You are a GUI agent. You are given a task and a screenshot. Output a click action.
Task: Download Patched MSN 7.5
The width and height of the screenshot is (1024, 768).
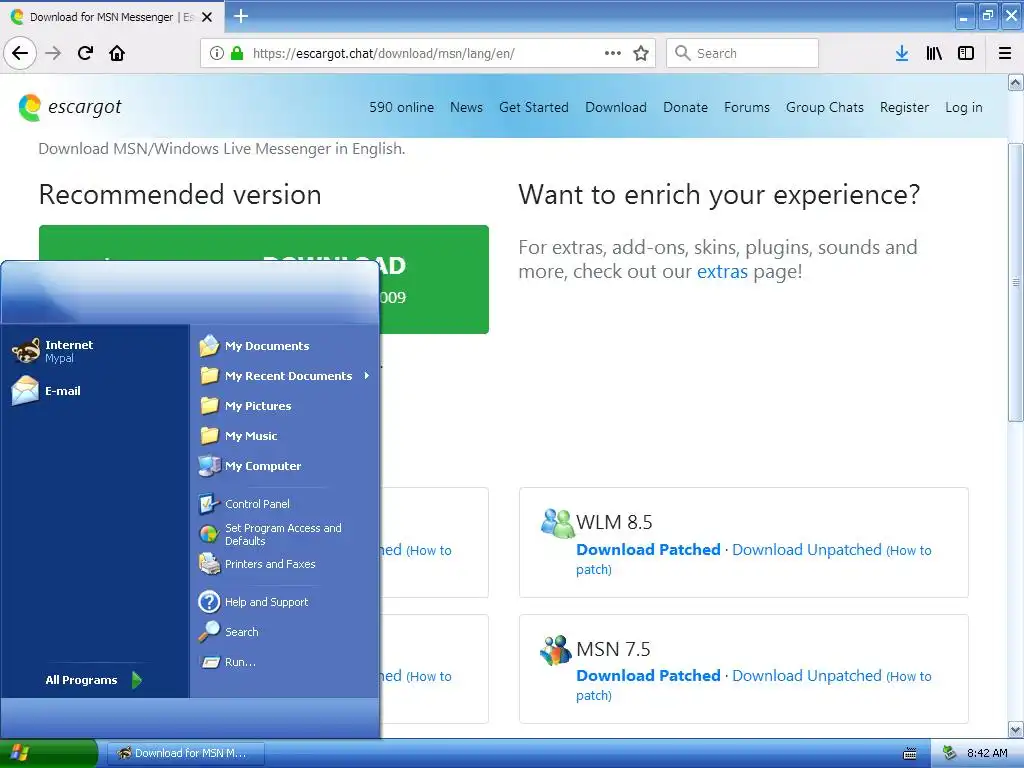tap(648, 675)
